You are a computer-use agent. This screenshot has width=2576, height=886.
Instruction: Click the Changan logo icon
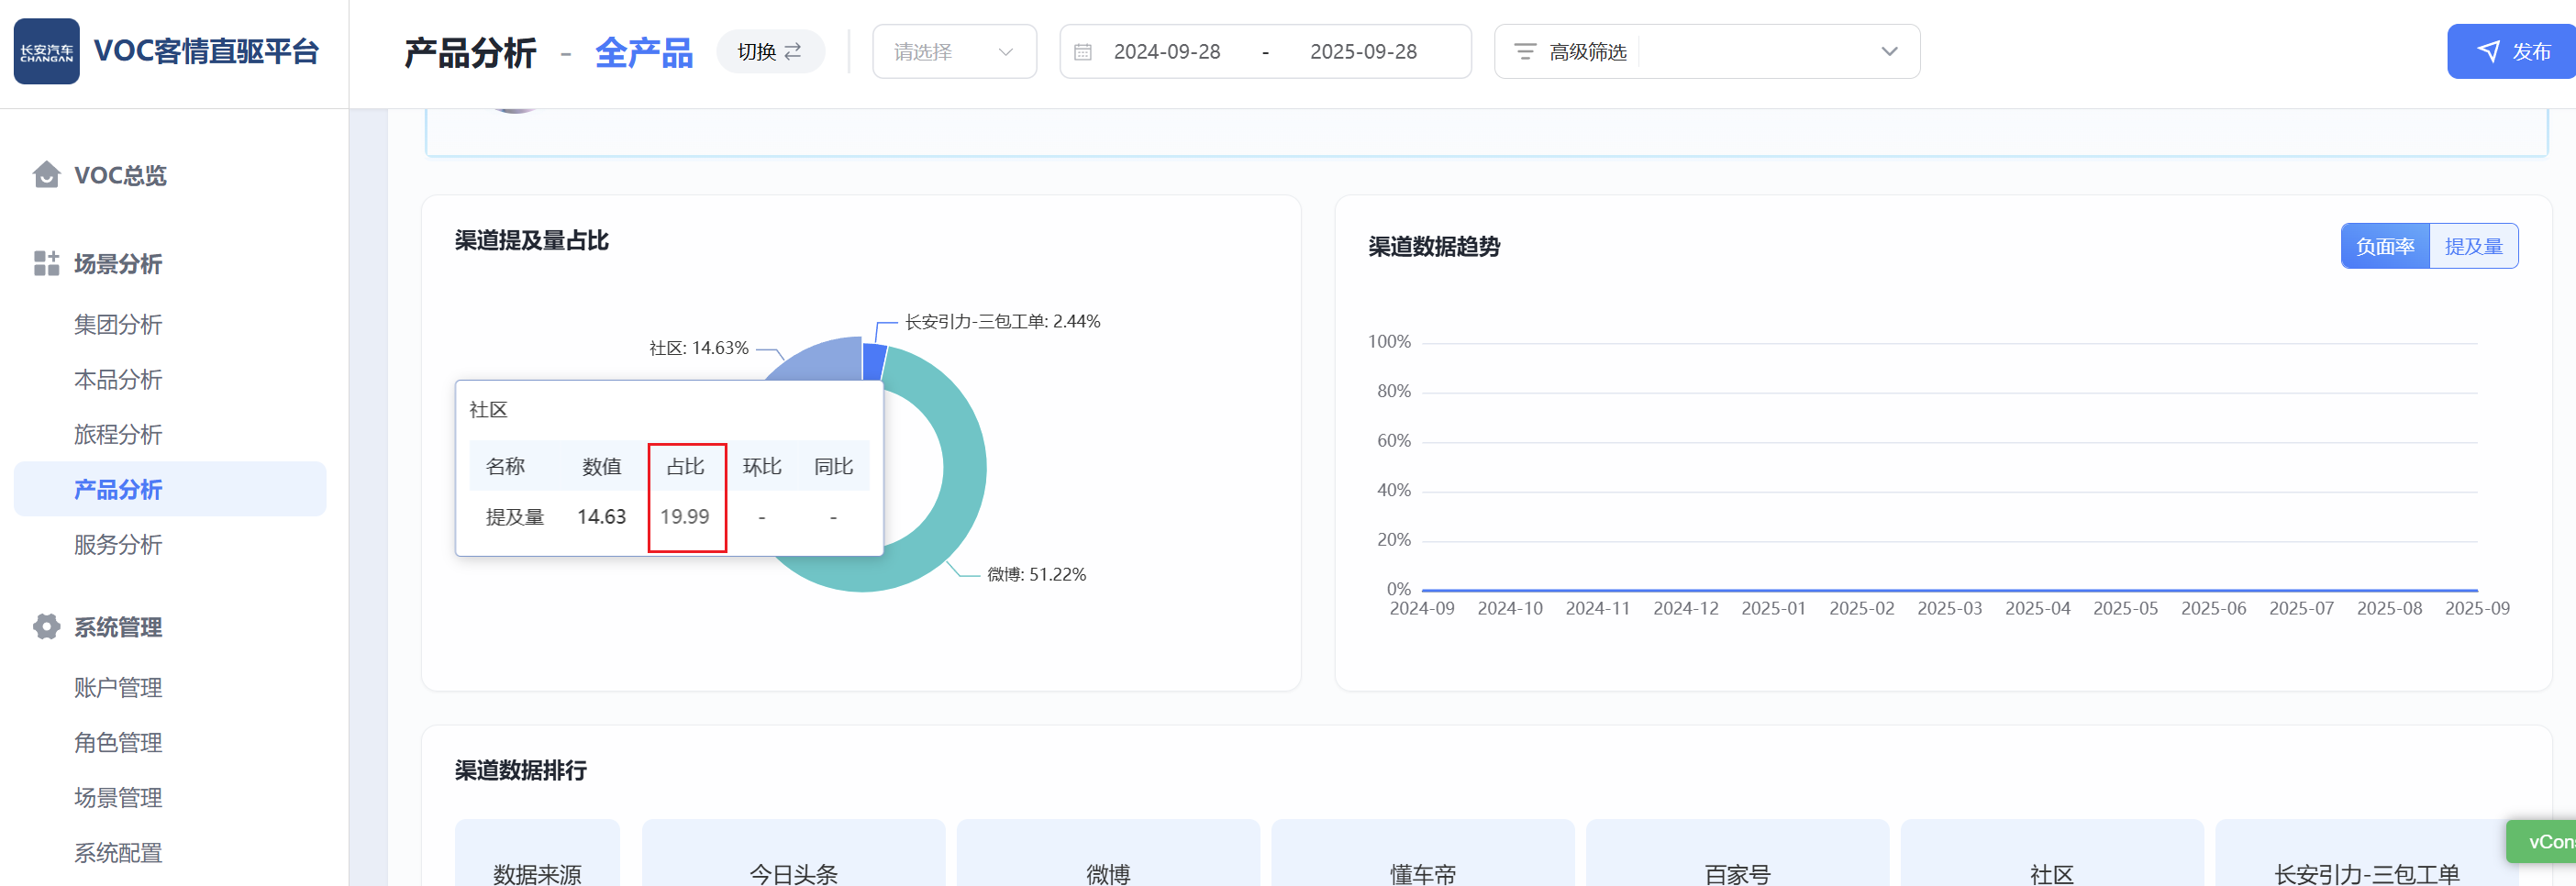[x=46, y=52]
